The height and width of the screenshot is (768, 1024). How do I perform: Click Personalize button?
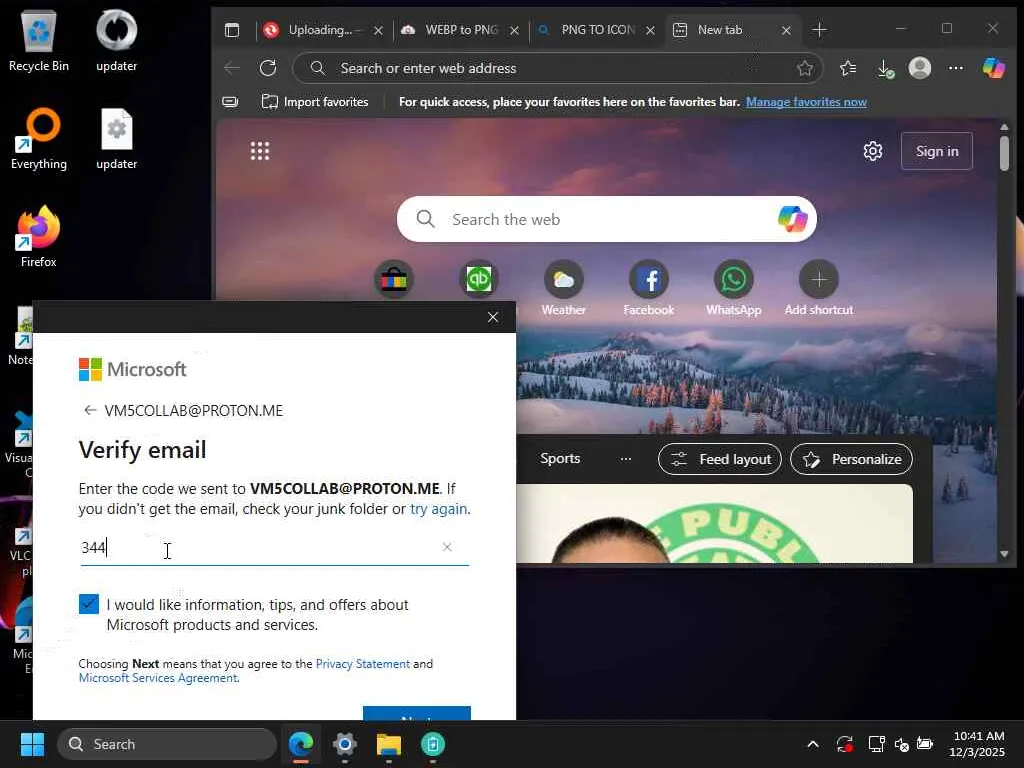pos(851,459)
